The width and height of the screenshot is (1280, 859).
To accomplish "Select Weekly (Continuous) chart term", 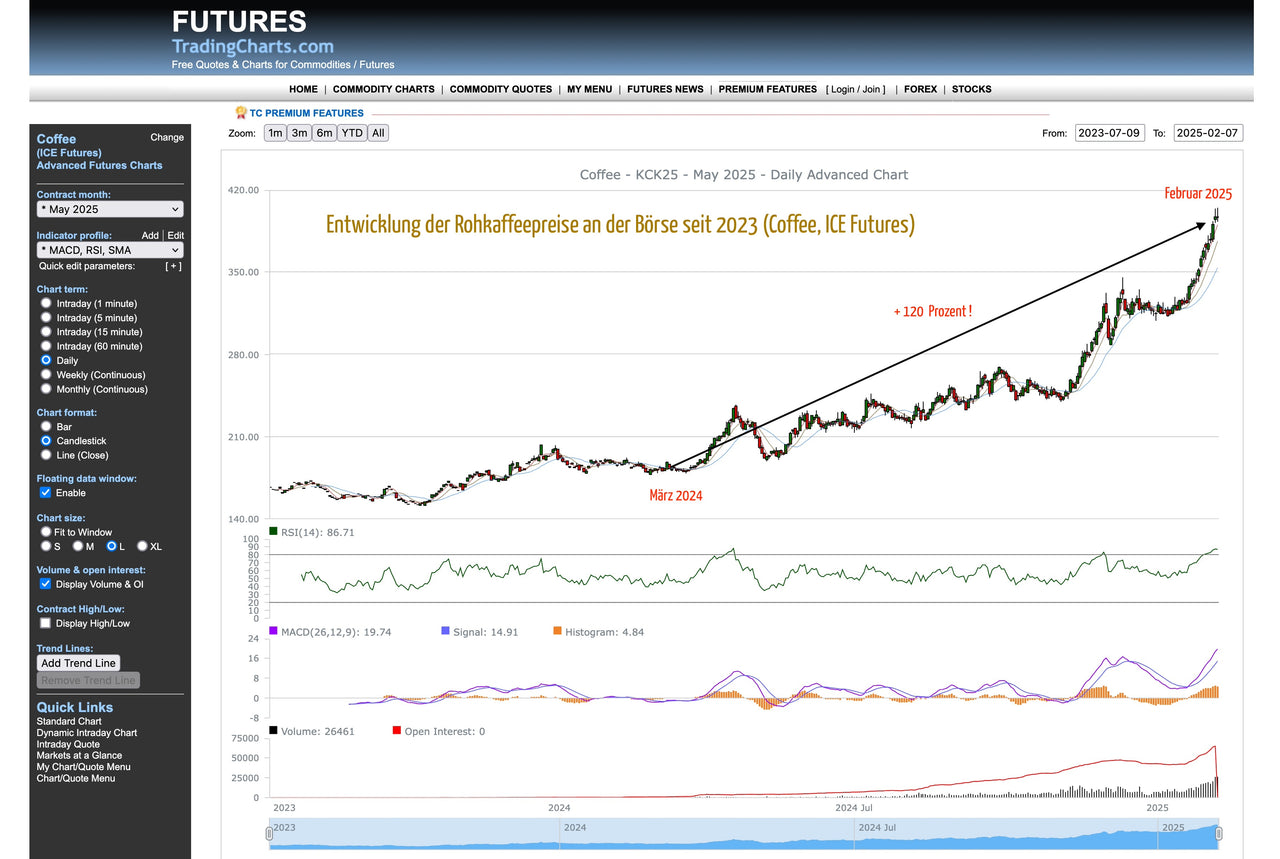I will (x=46, y=375).
